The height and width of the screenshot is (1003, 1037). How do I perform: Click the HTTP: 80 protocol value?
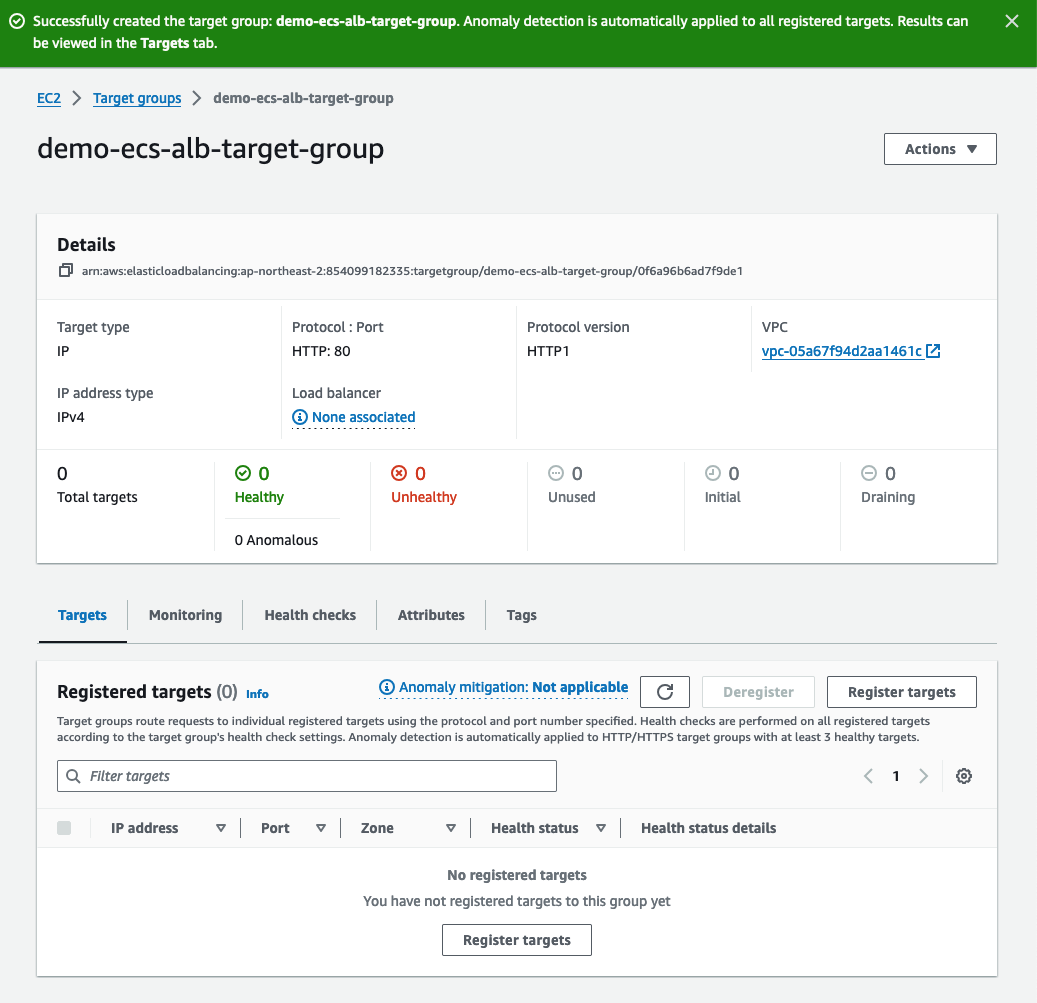(321, 351)
